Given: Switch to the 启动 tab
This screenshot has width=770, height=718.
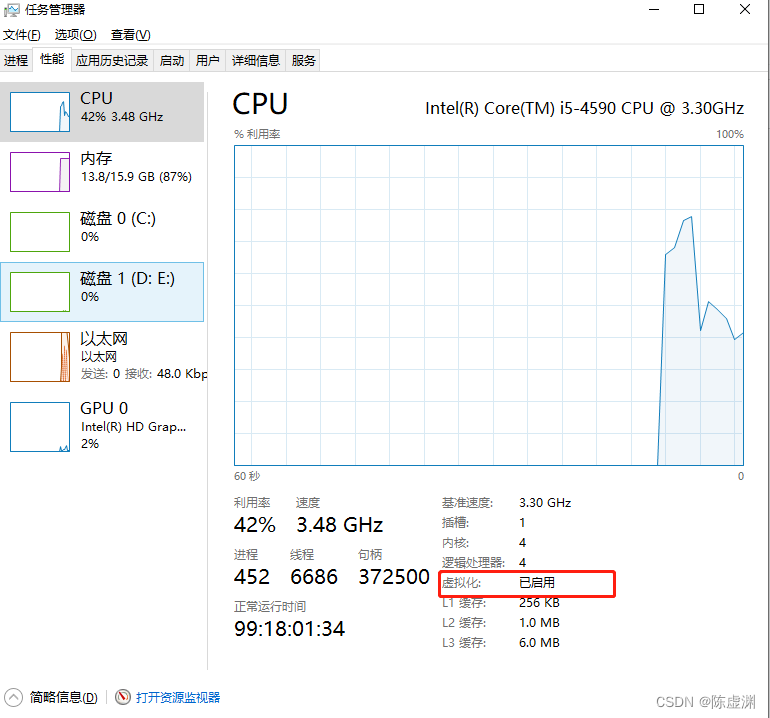Looking at the screenshot, I should (x=171, y=60).
